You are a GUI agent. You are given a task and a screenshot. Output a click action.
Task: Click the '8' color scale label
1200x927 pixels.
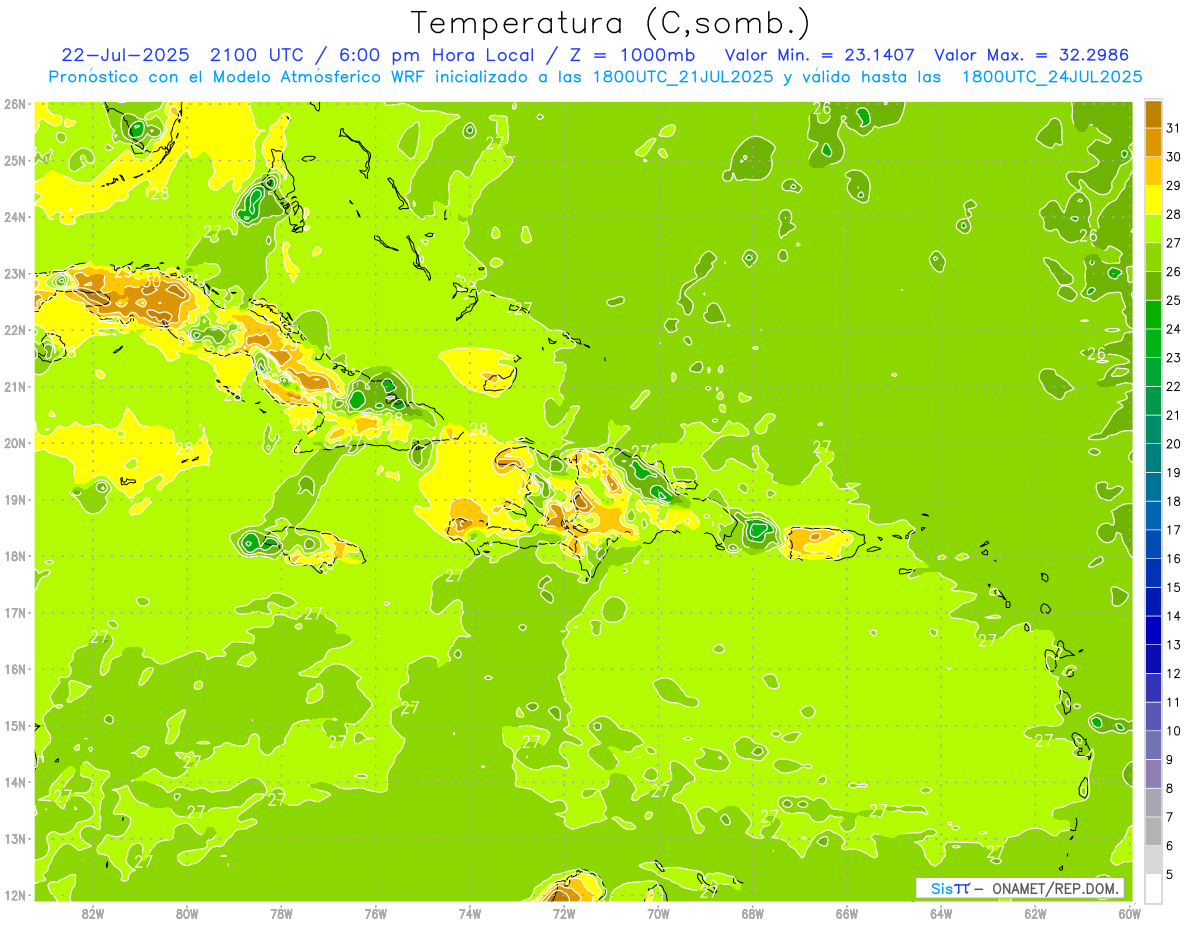point(1171,788)
